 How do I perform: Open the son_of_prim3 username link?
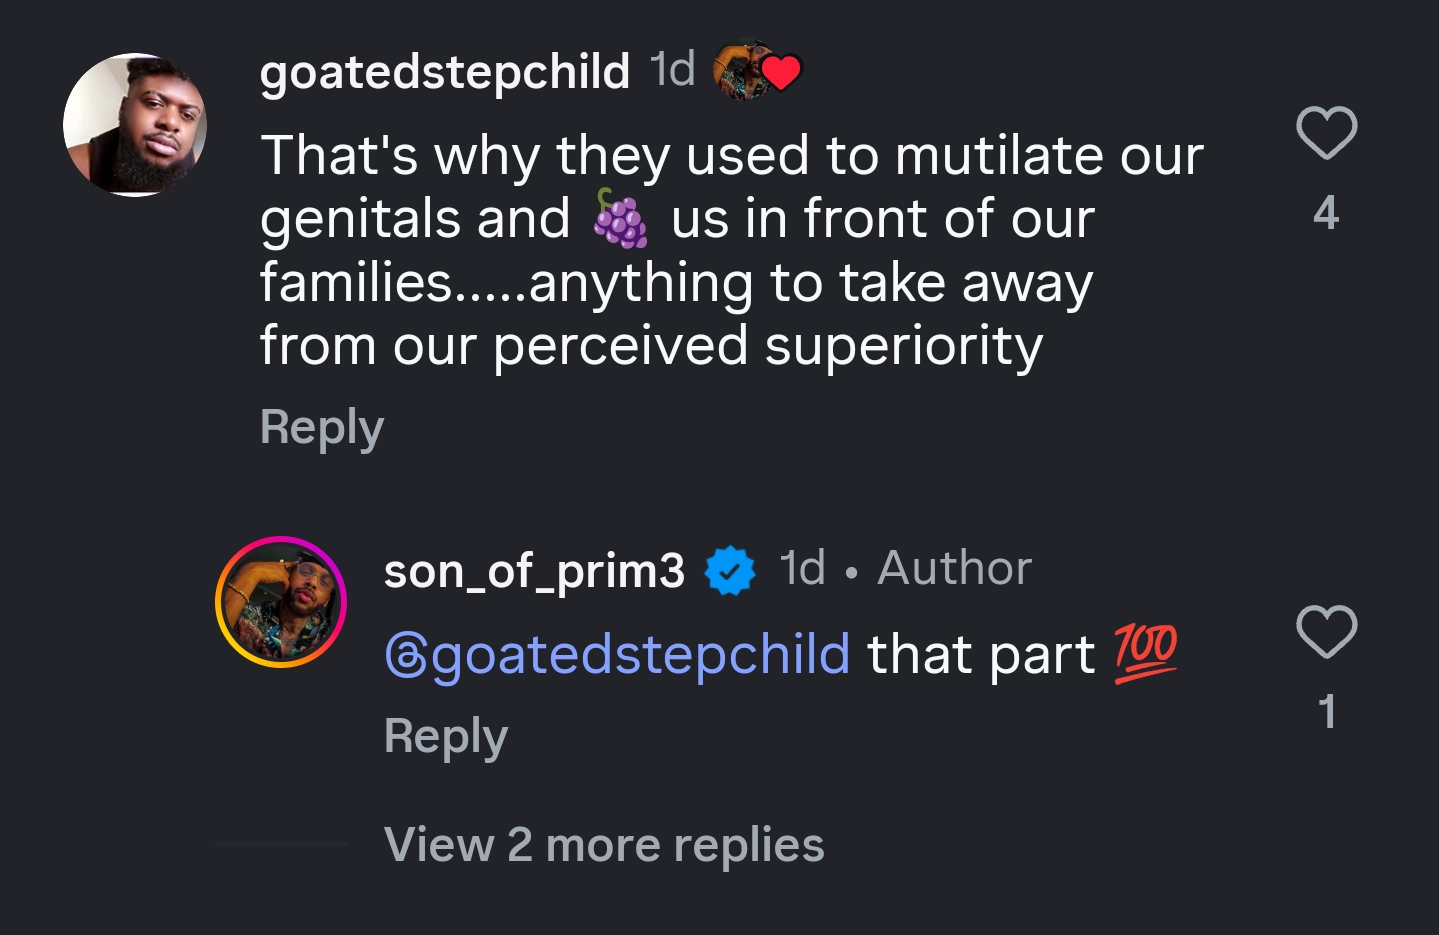pos(534,571)
